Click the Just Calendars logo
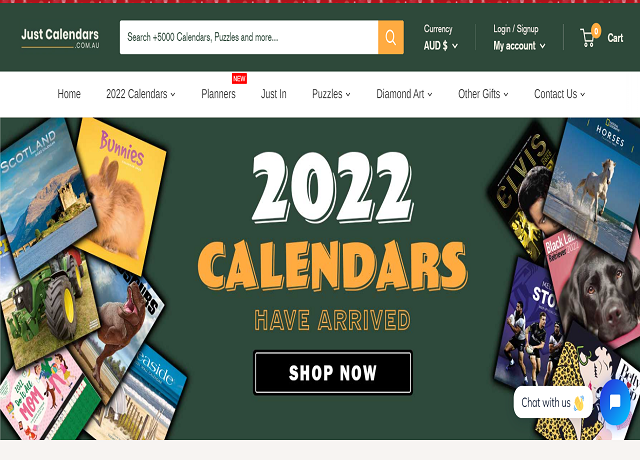 [60, 38]
